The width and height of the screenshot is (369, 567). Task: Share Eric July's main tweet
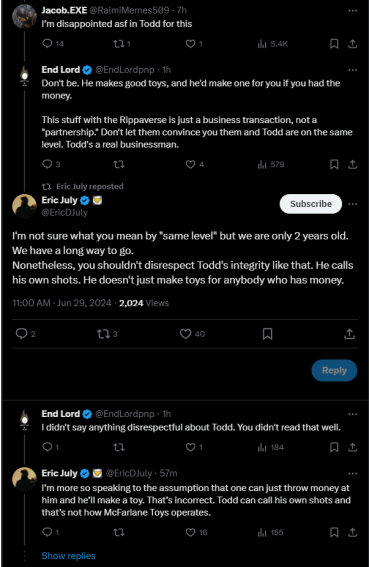[x=349, y=334]
